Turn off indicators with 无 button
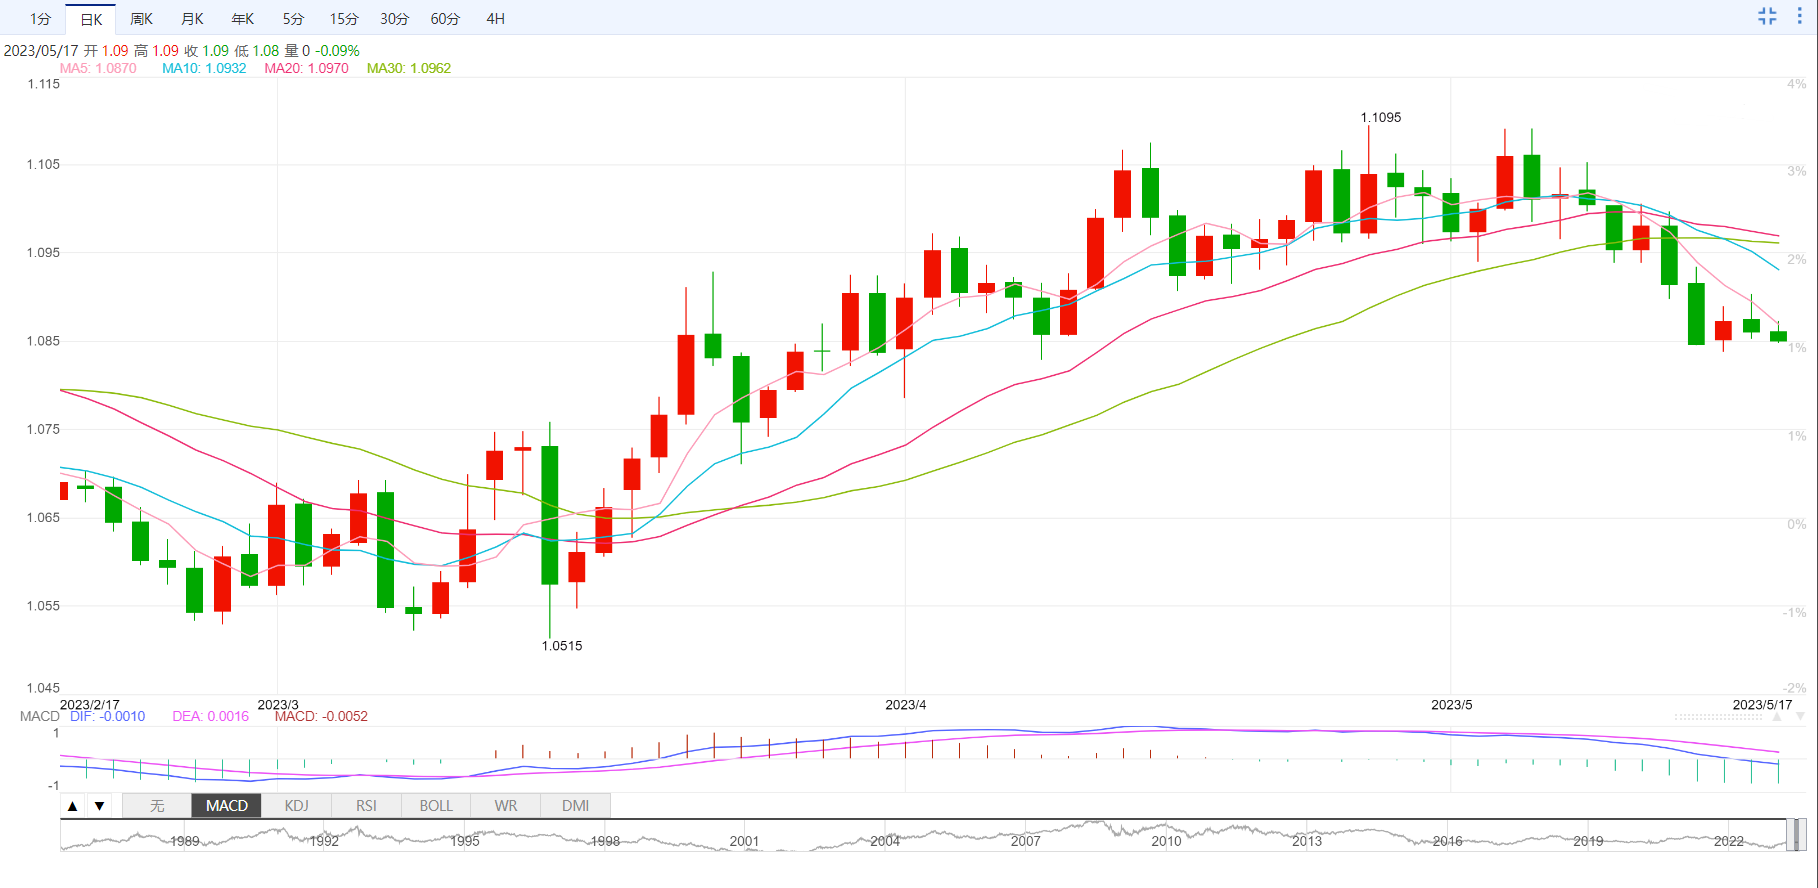The image size is (1818, 888). tap(157, 806)
